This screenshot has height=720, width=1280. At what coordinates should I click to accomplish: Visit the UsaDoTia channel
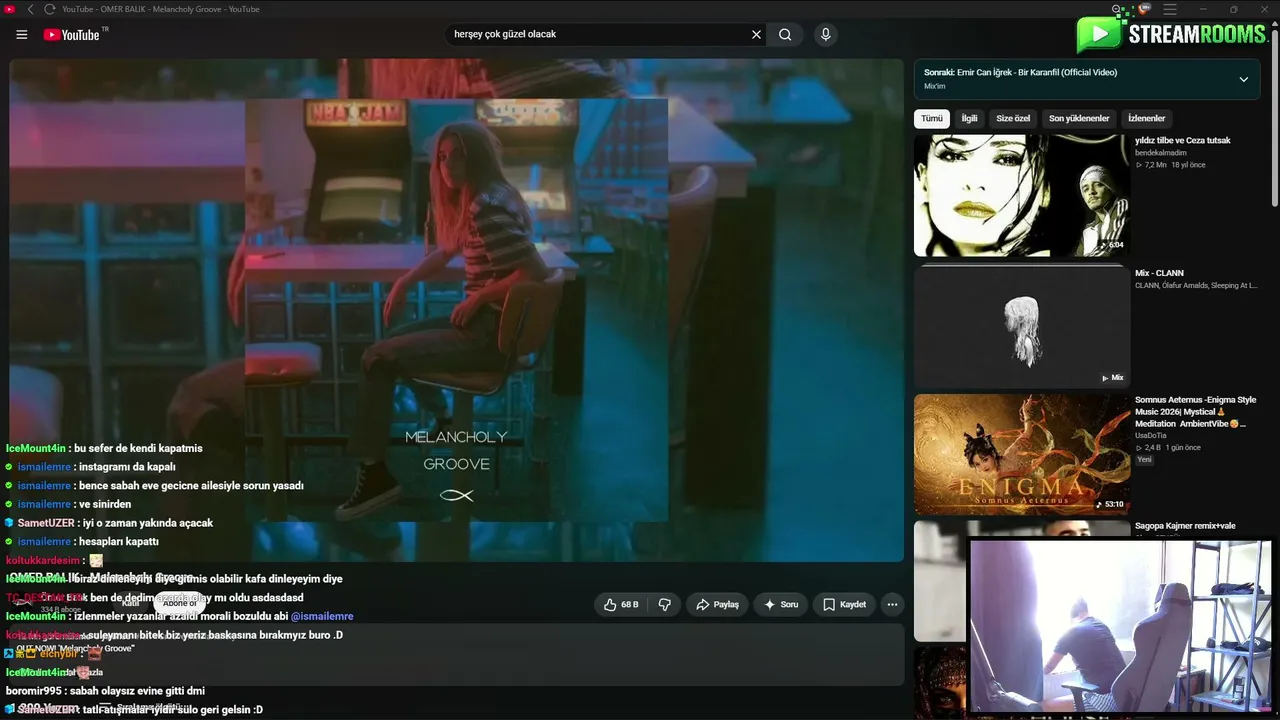coord(1151,435)
